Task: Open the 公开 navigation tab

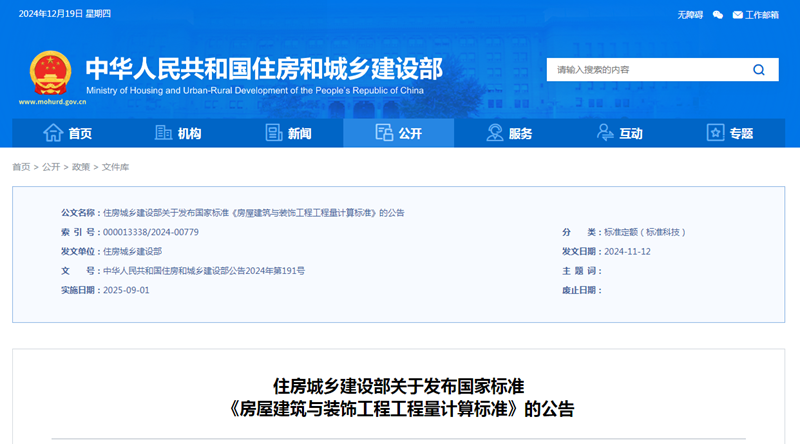Action: point(398,133)
